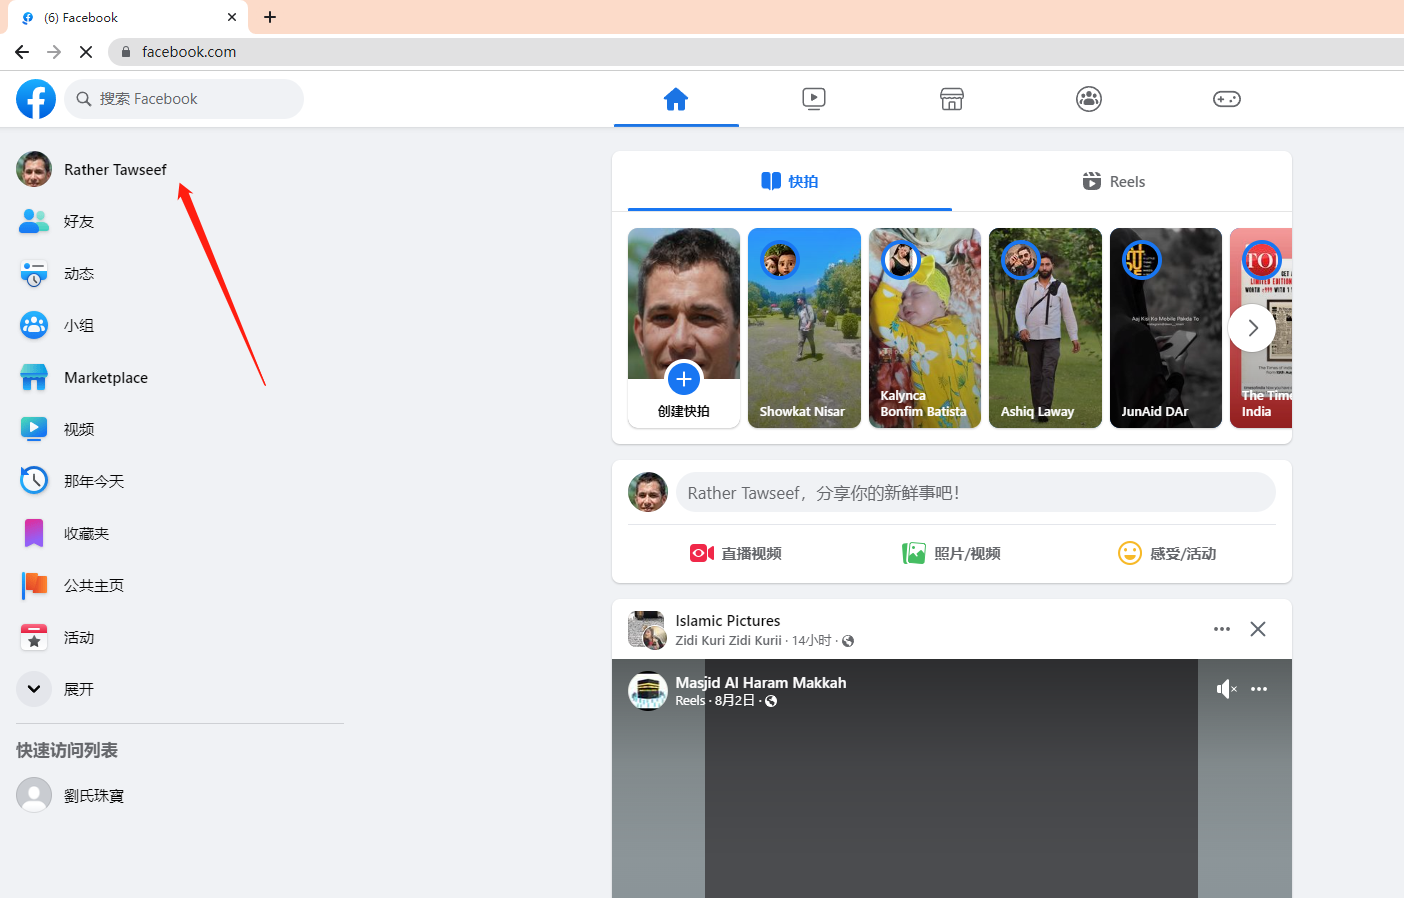The width and height of the screenshot is (1404, 898).
Task: Click the 照片/视频 photo icon
Action: [x=914, y=553]
